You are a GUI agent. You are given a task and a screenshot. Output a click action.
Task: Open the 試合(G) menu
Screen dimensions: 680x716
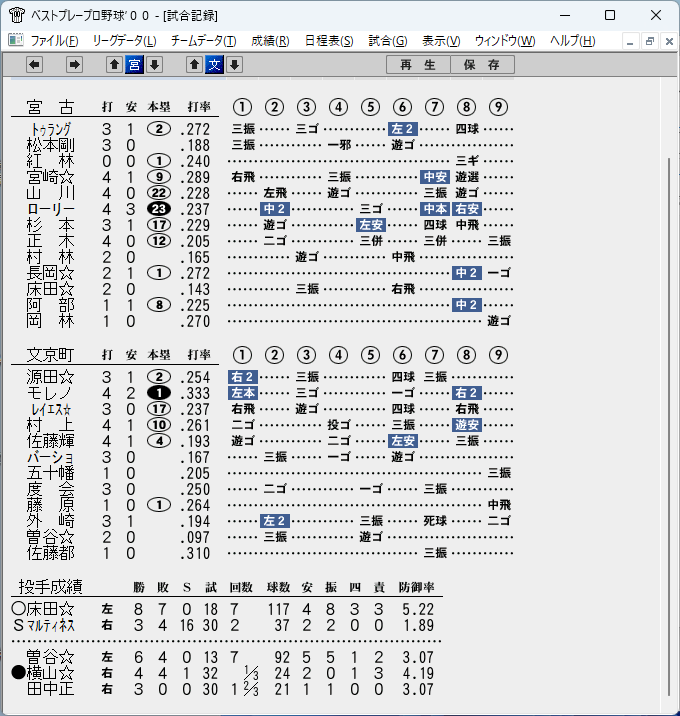coord(388,41)
